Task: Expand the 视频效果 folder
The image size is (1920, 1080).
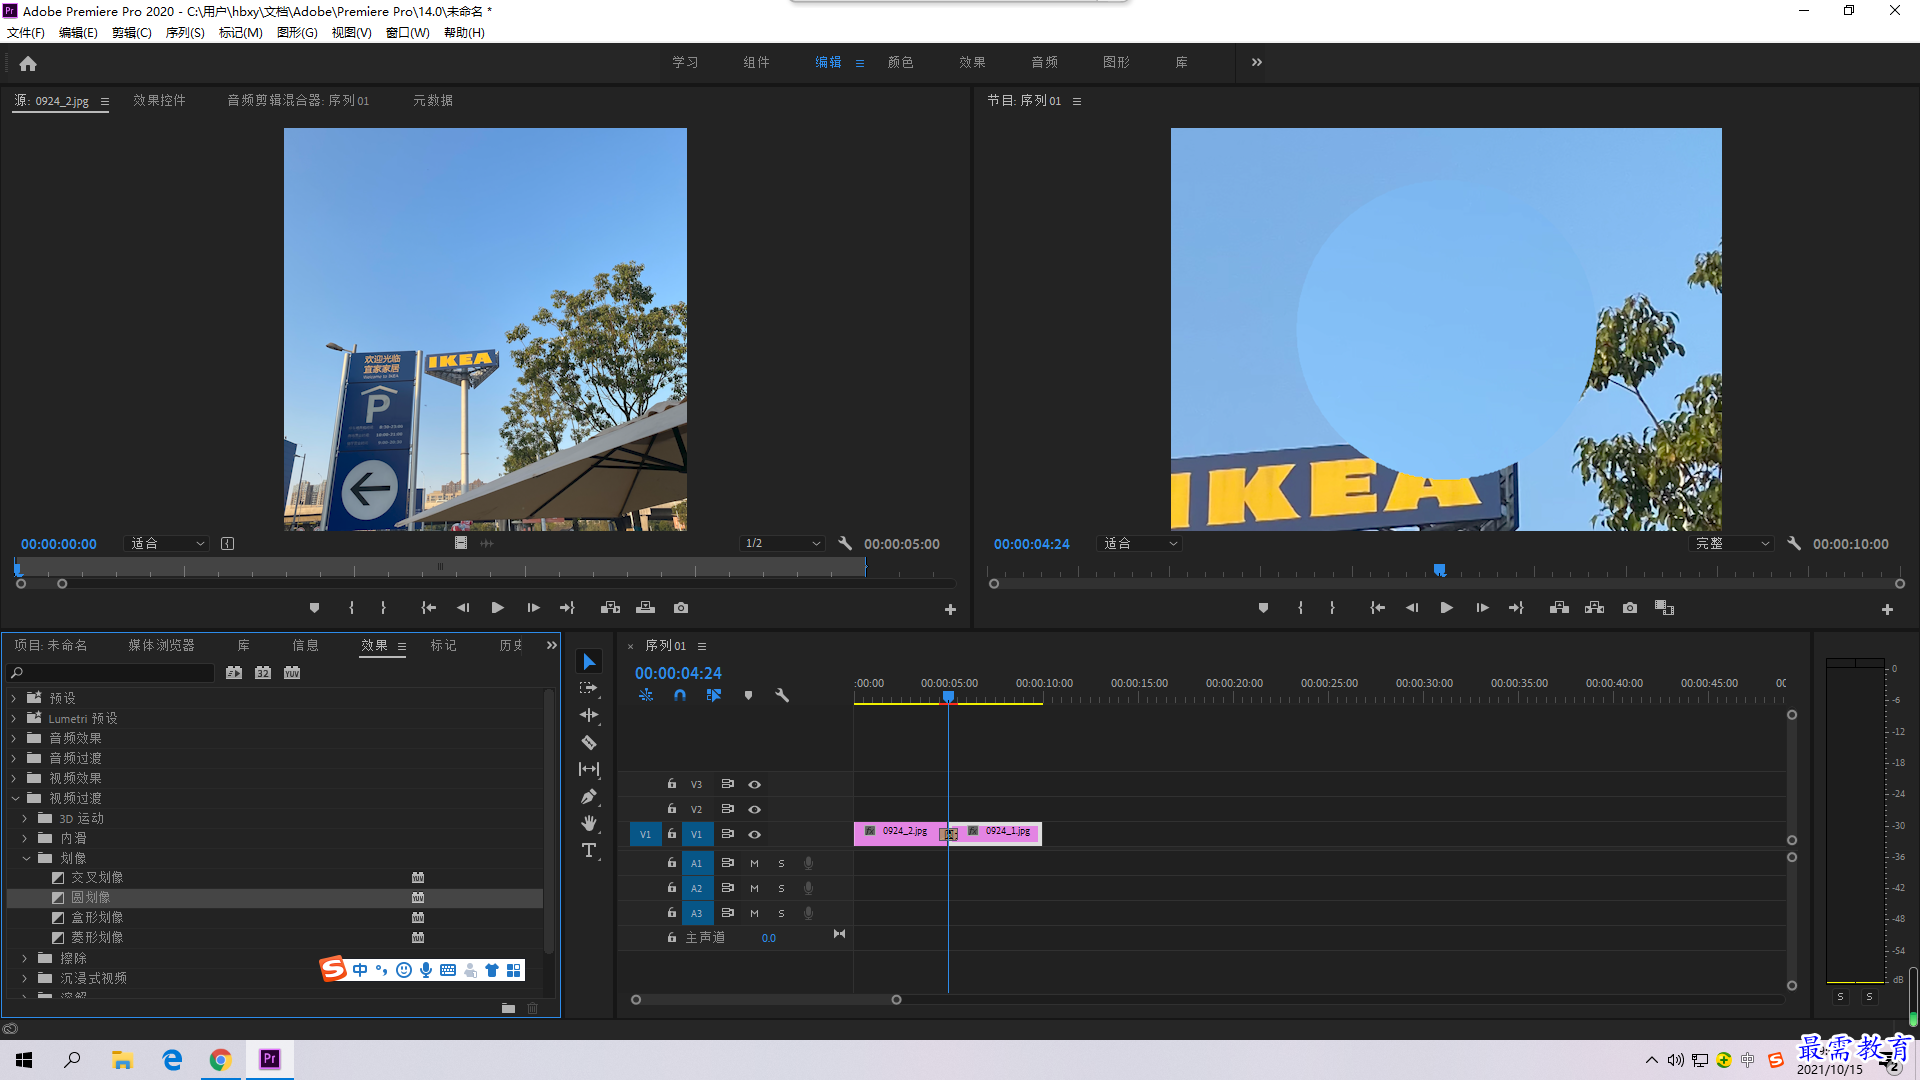Action: pyautogui.click(x=14, y=778)
